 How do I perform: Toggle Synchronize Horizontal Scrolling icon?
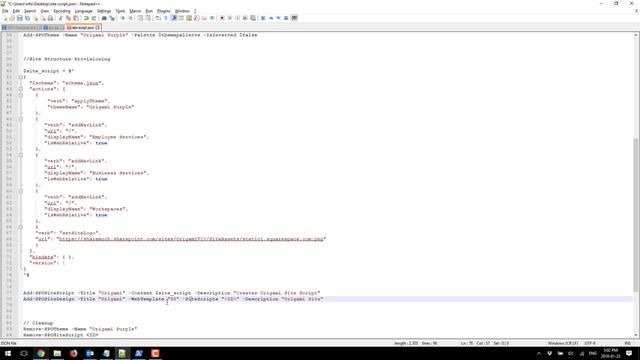click(148, 18)
